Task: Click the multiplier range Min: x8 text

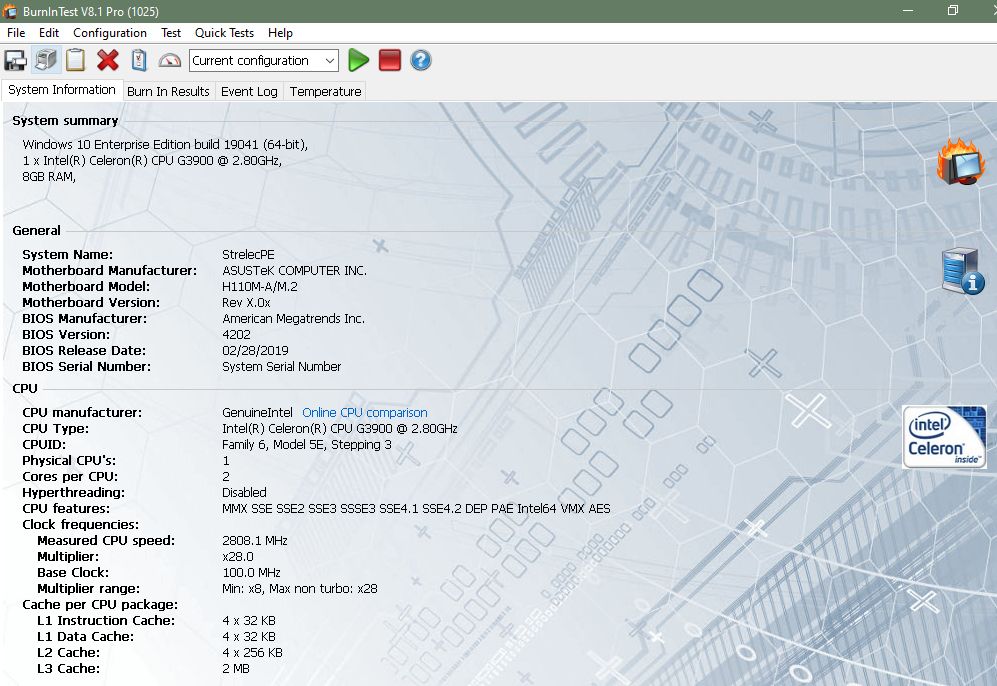Action: pyautogui.click(x=299, y=589)
